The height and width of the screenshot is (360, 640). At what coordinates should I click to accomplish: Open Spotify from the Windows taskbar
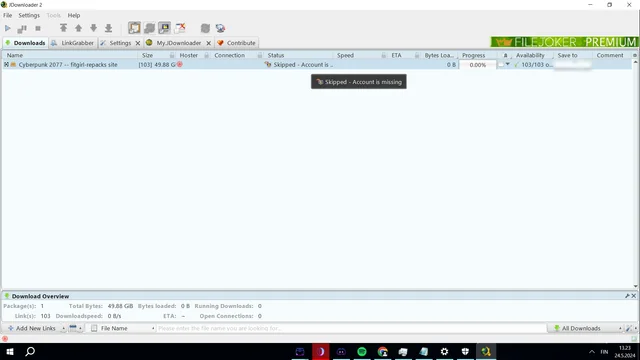click(x=362, y=351)
